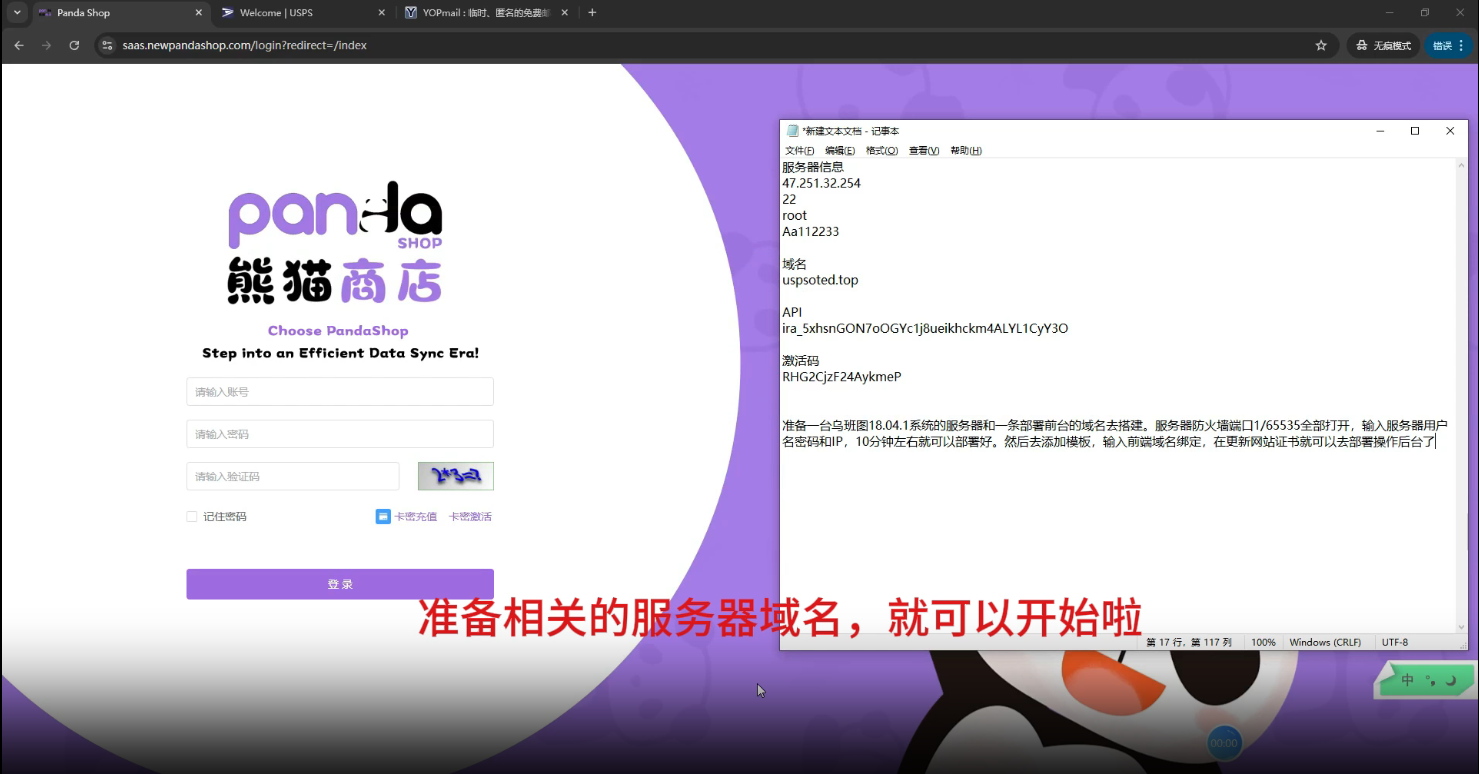Close the Welcome | USPS tab

coord(381,13)
